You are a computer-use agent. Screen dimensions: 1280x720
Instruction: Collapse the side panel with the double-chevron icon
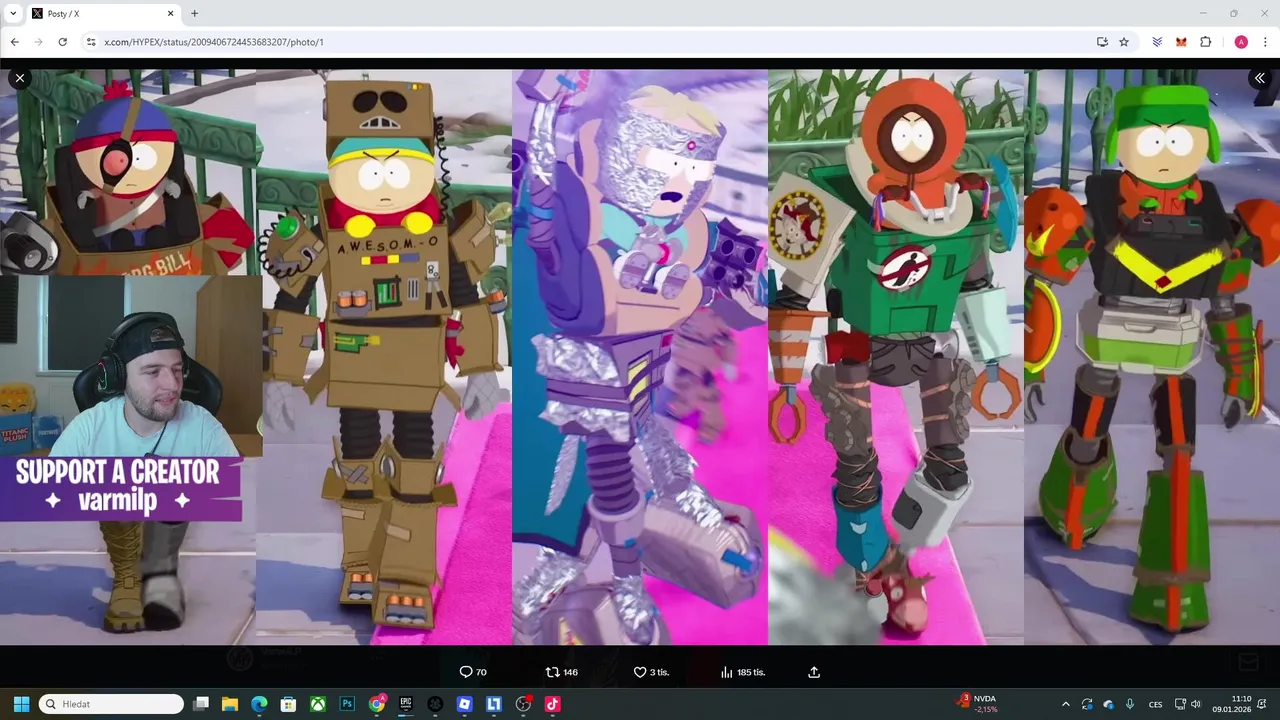(x=1260, y=78)
